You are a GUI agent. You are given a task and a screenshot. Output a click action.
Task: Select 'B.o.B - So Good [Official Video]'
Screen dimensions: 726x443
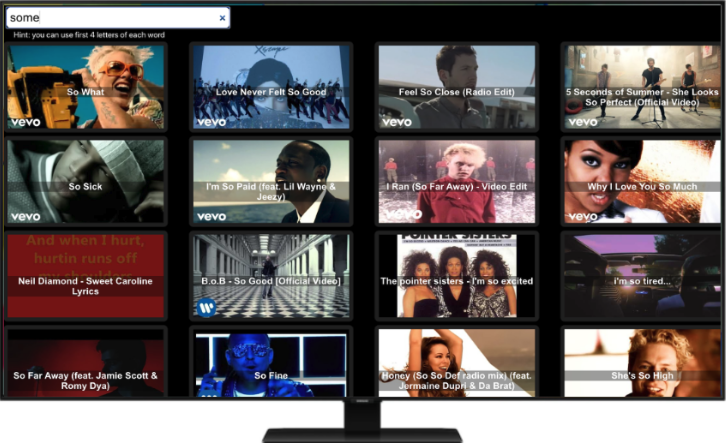[x=271, y=276]
